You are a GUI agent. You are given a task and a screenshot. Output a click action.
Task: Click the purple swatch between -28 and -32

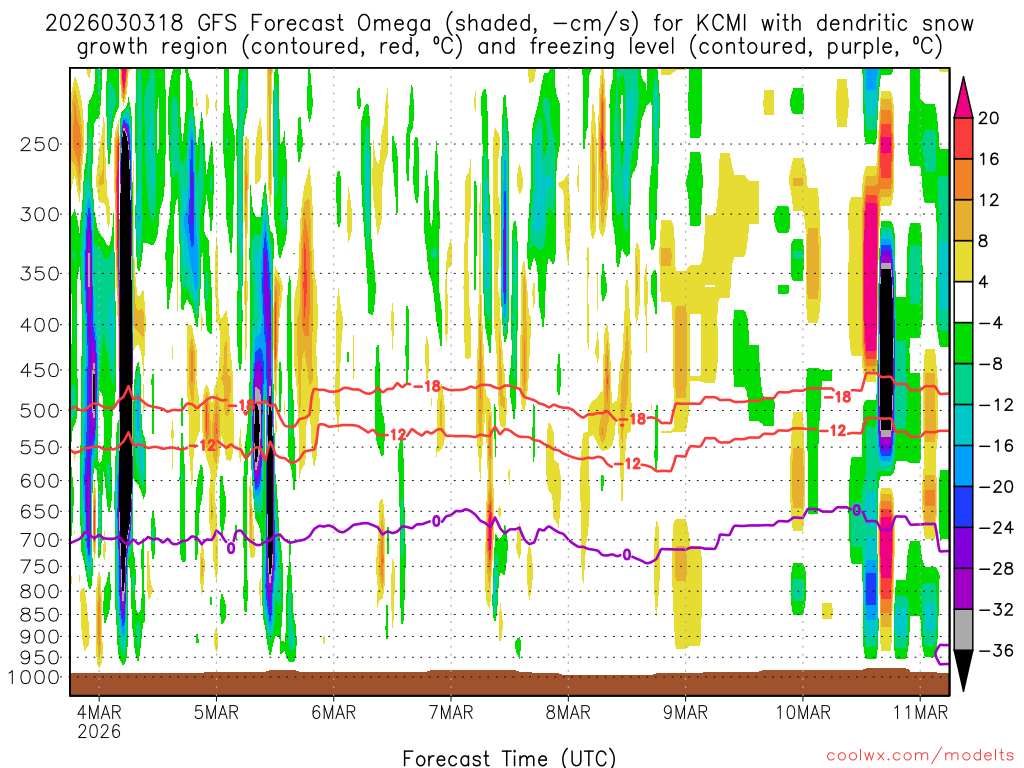click(x=963, y=588)
